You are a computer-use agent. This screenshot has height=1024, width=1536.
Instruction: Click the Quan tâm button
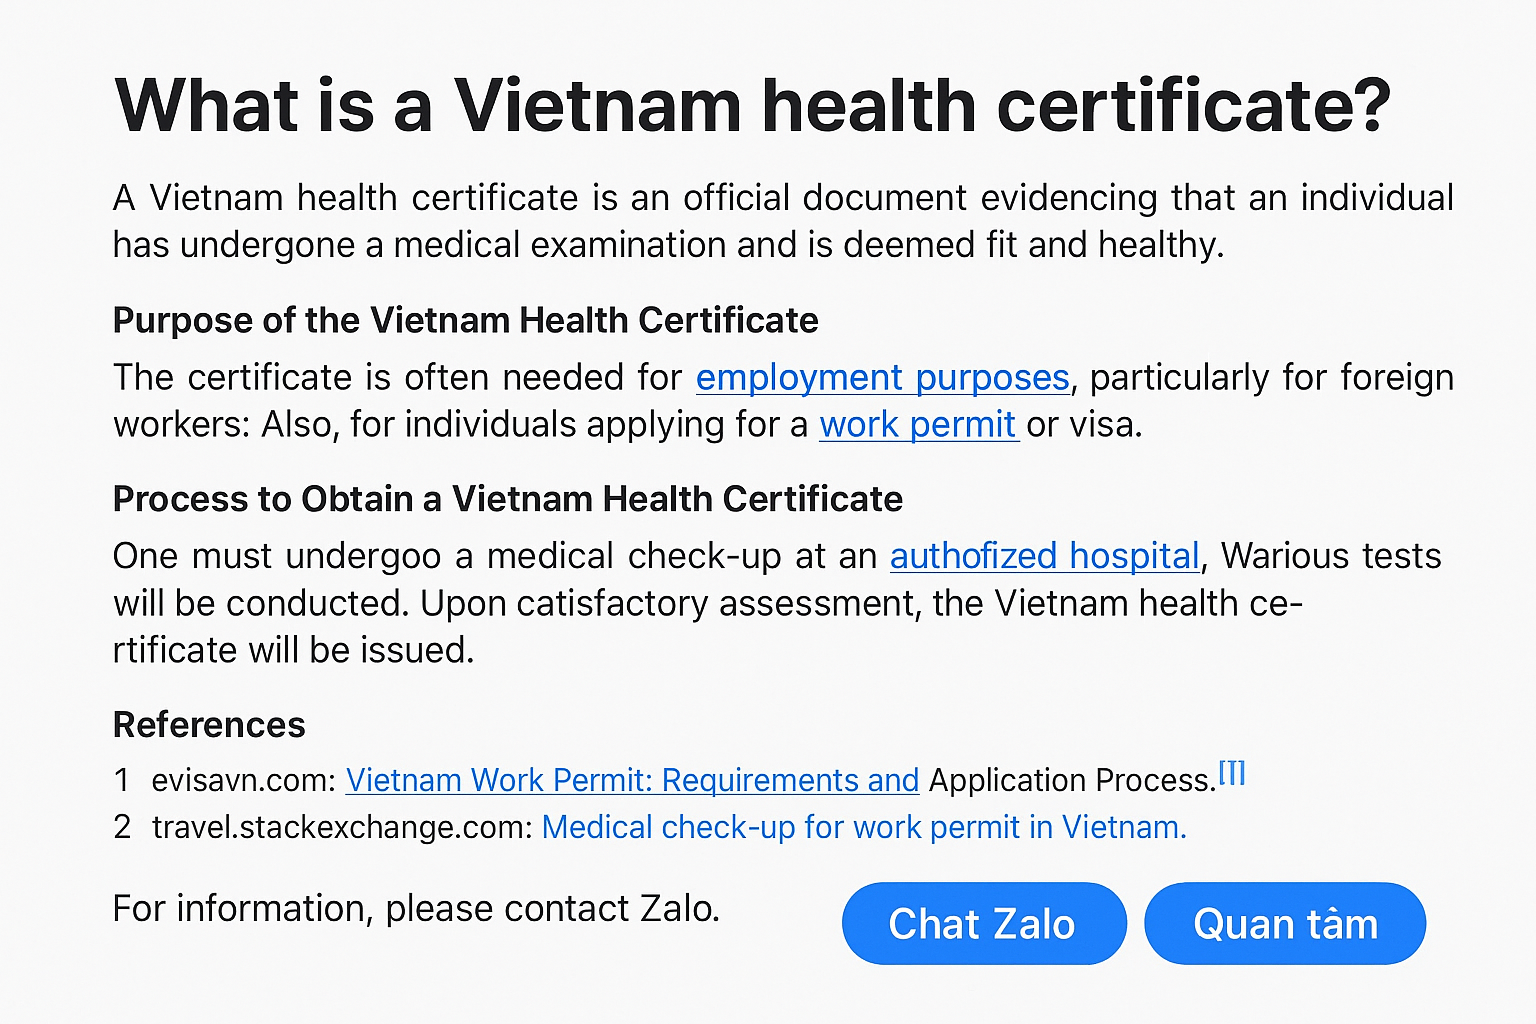tap(1284, 924)
